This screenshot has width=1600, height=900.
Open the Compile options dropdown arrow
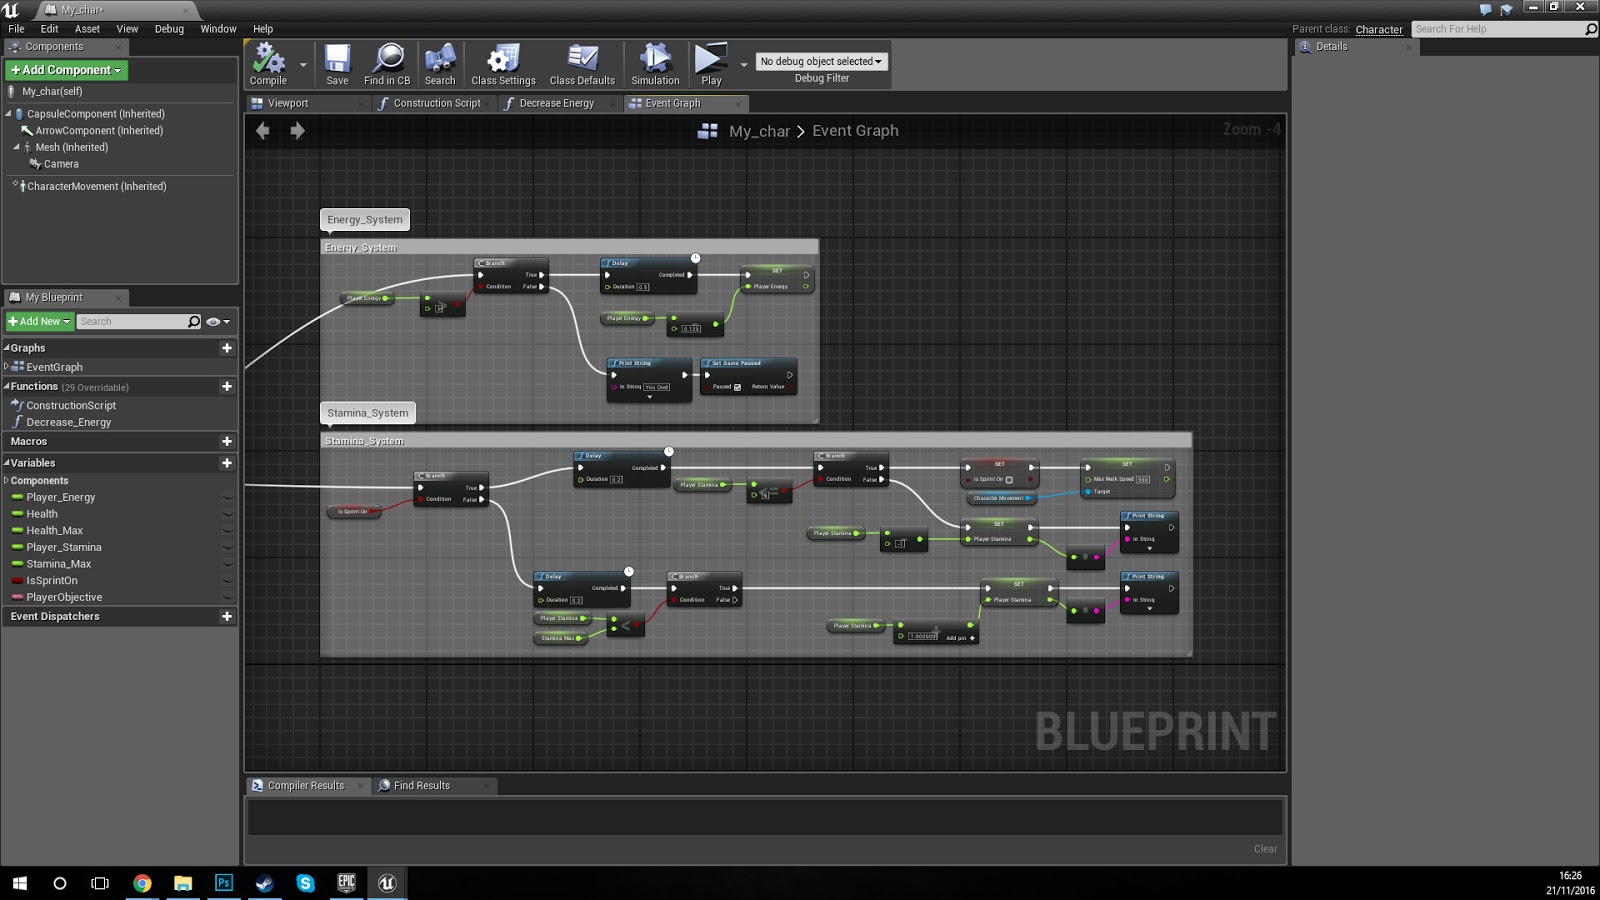(303, 65)
